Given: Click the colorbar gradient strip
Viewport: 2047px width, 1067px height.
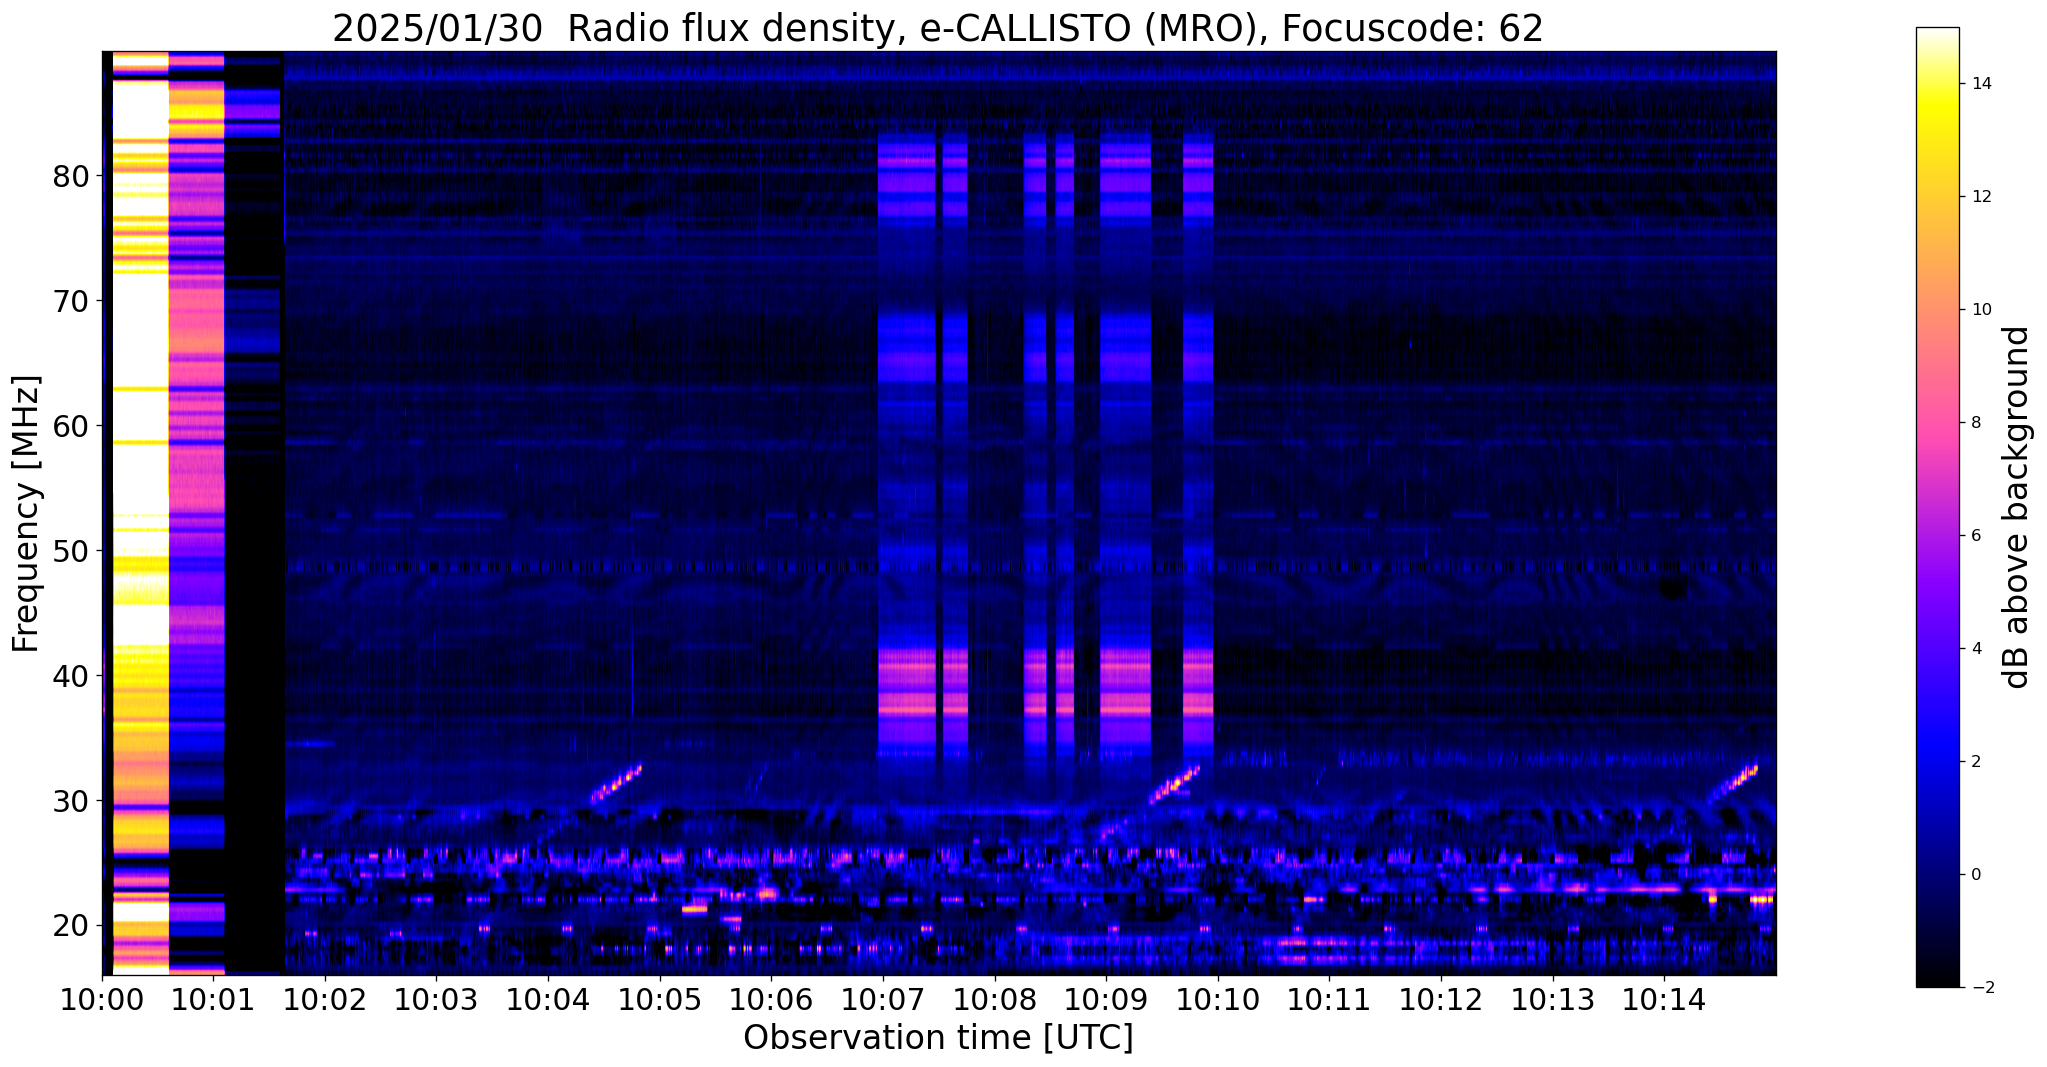Looking at the screenshot, I should [x=1937, y=507].
